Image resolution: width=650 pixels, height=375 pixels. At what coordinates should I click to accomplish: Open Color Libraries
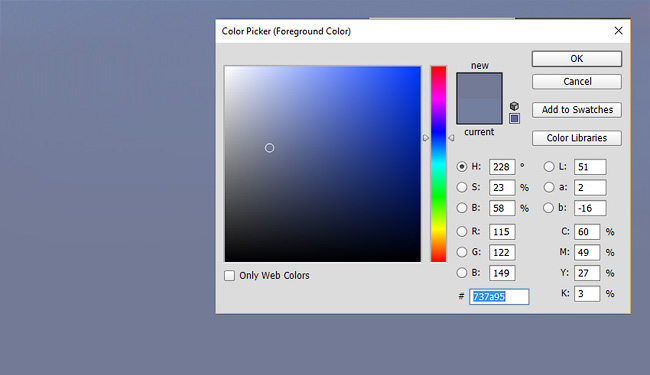[x=577, y=138]
